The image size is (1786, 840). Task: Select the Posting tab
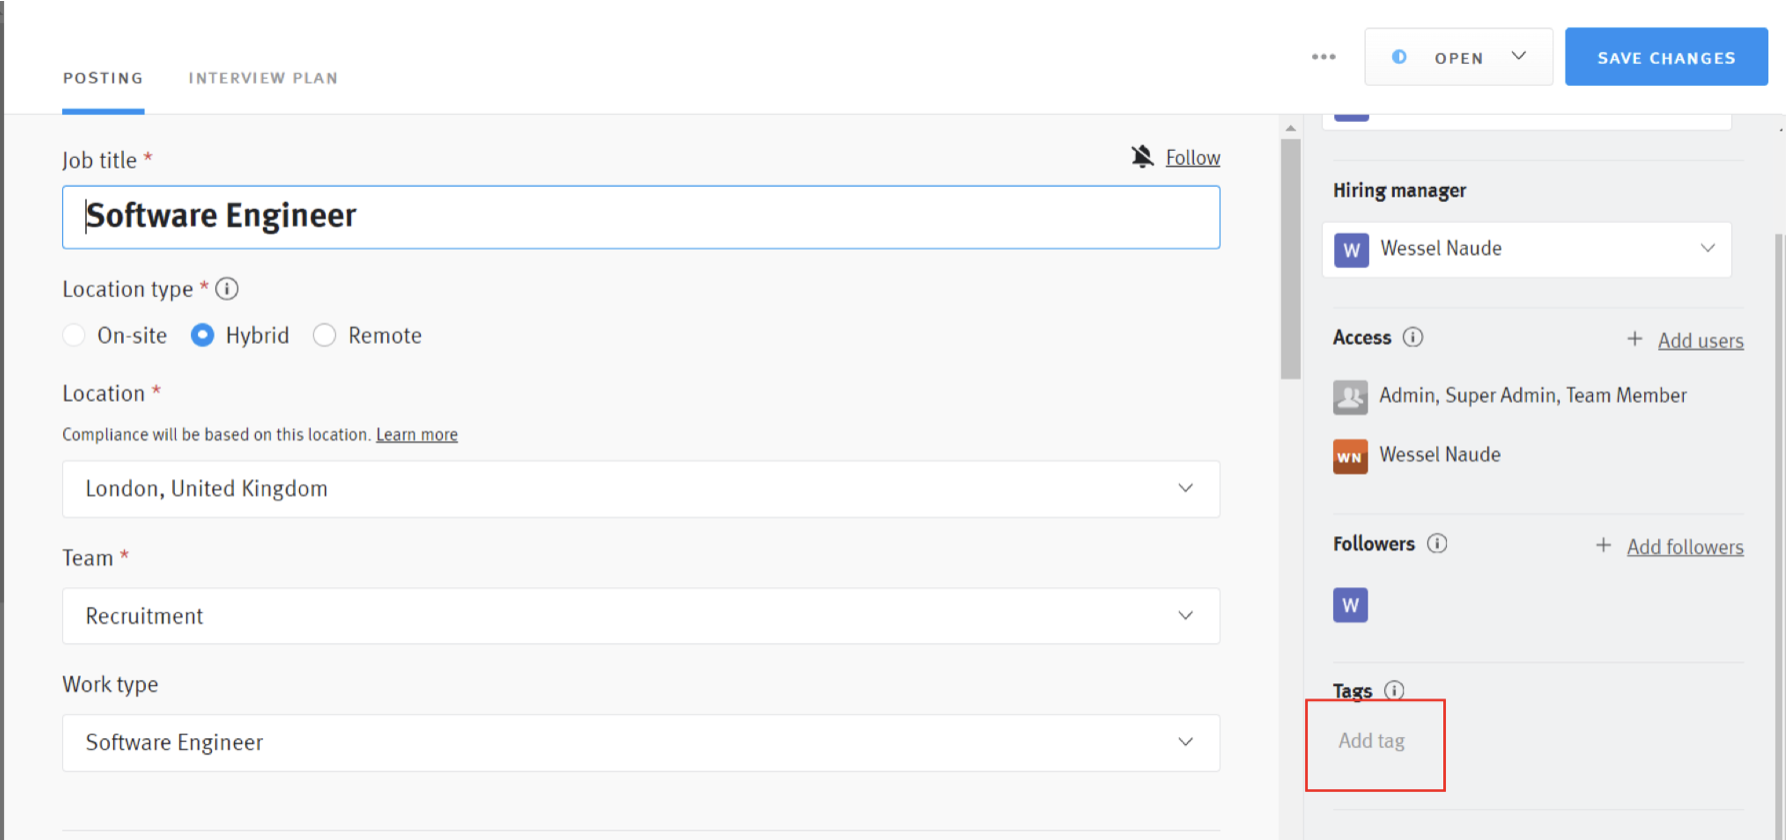(103, 77)
